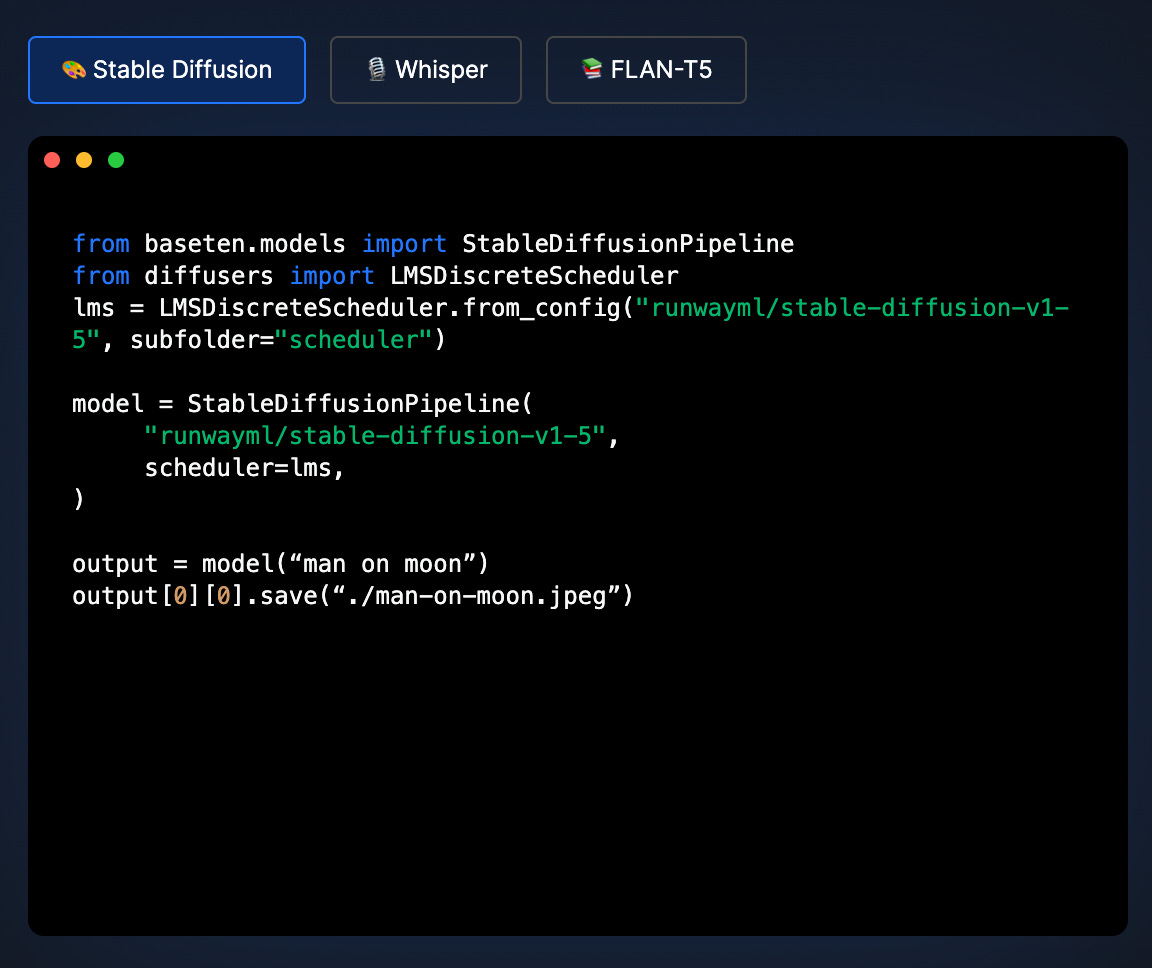Click the 'subfolder=' keyword argument

click(x=202, y=340)
